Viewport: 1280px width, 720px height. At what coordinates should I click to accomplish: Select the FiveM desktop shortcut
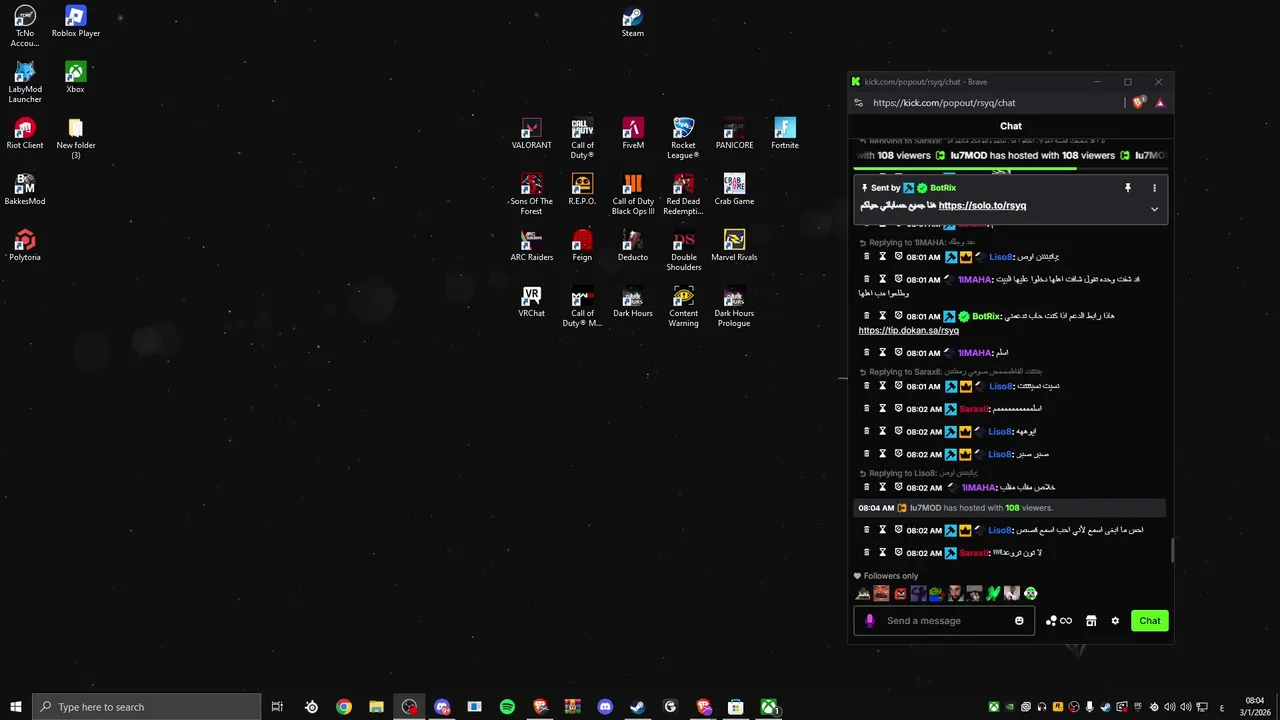click(633, 134)
